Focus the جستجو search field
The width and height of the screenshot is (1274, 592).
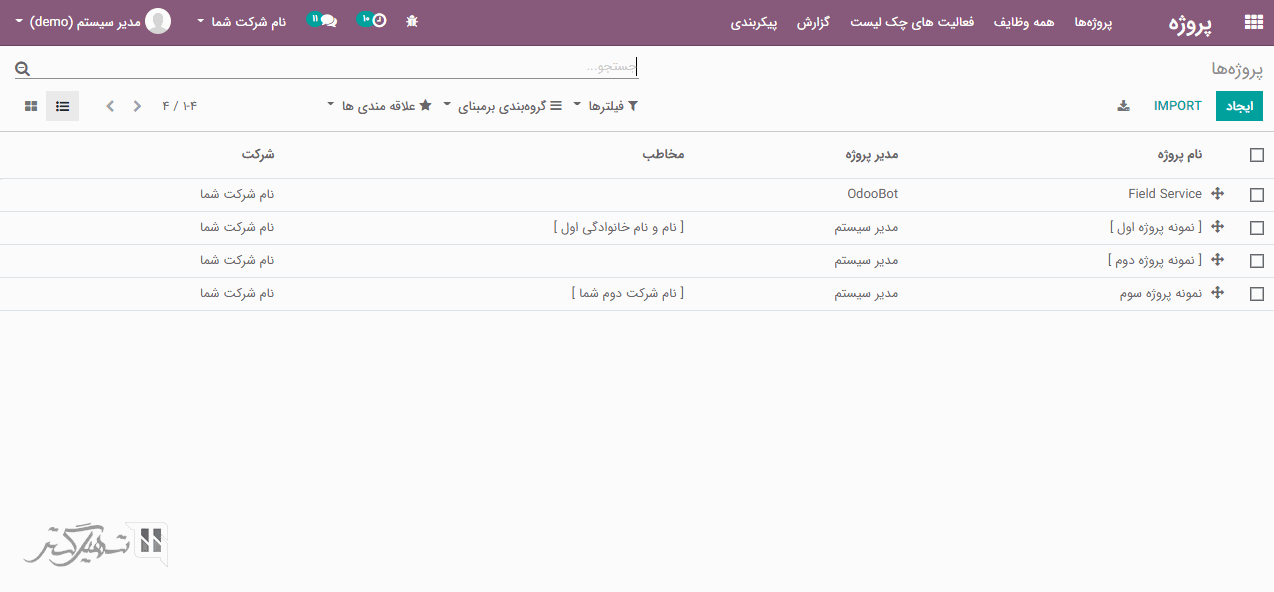tap(330, 67)
